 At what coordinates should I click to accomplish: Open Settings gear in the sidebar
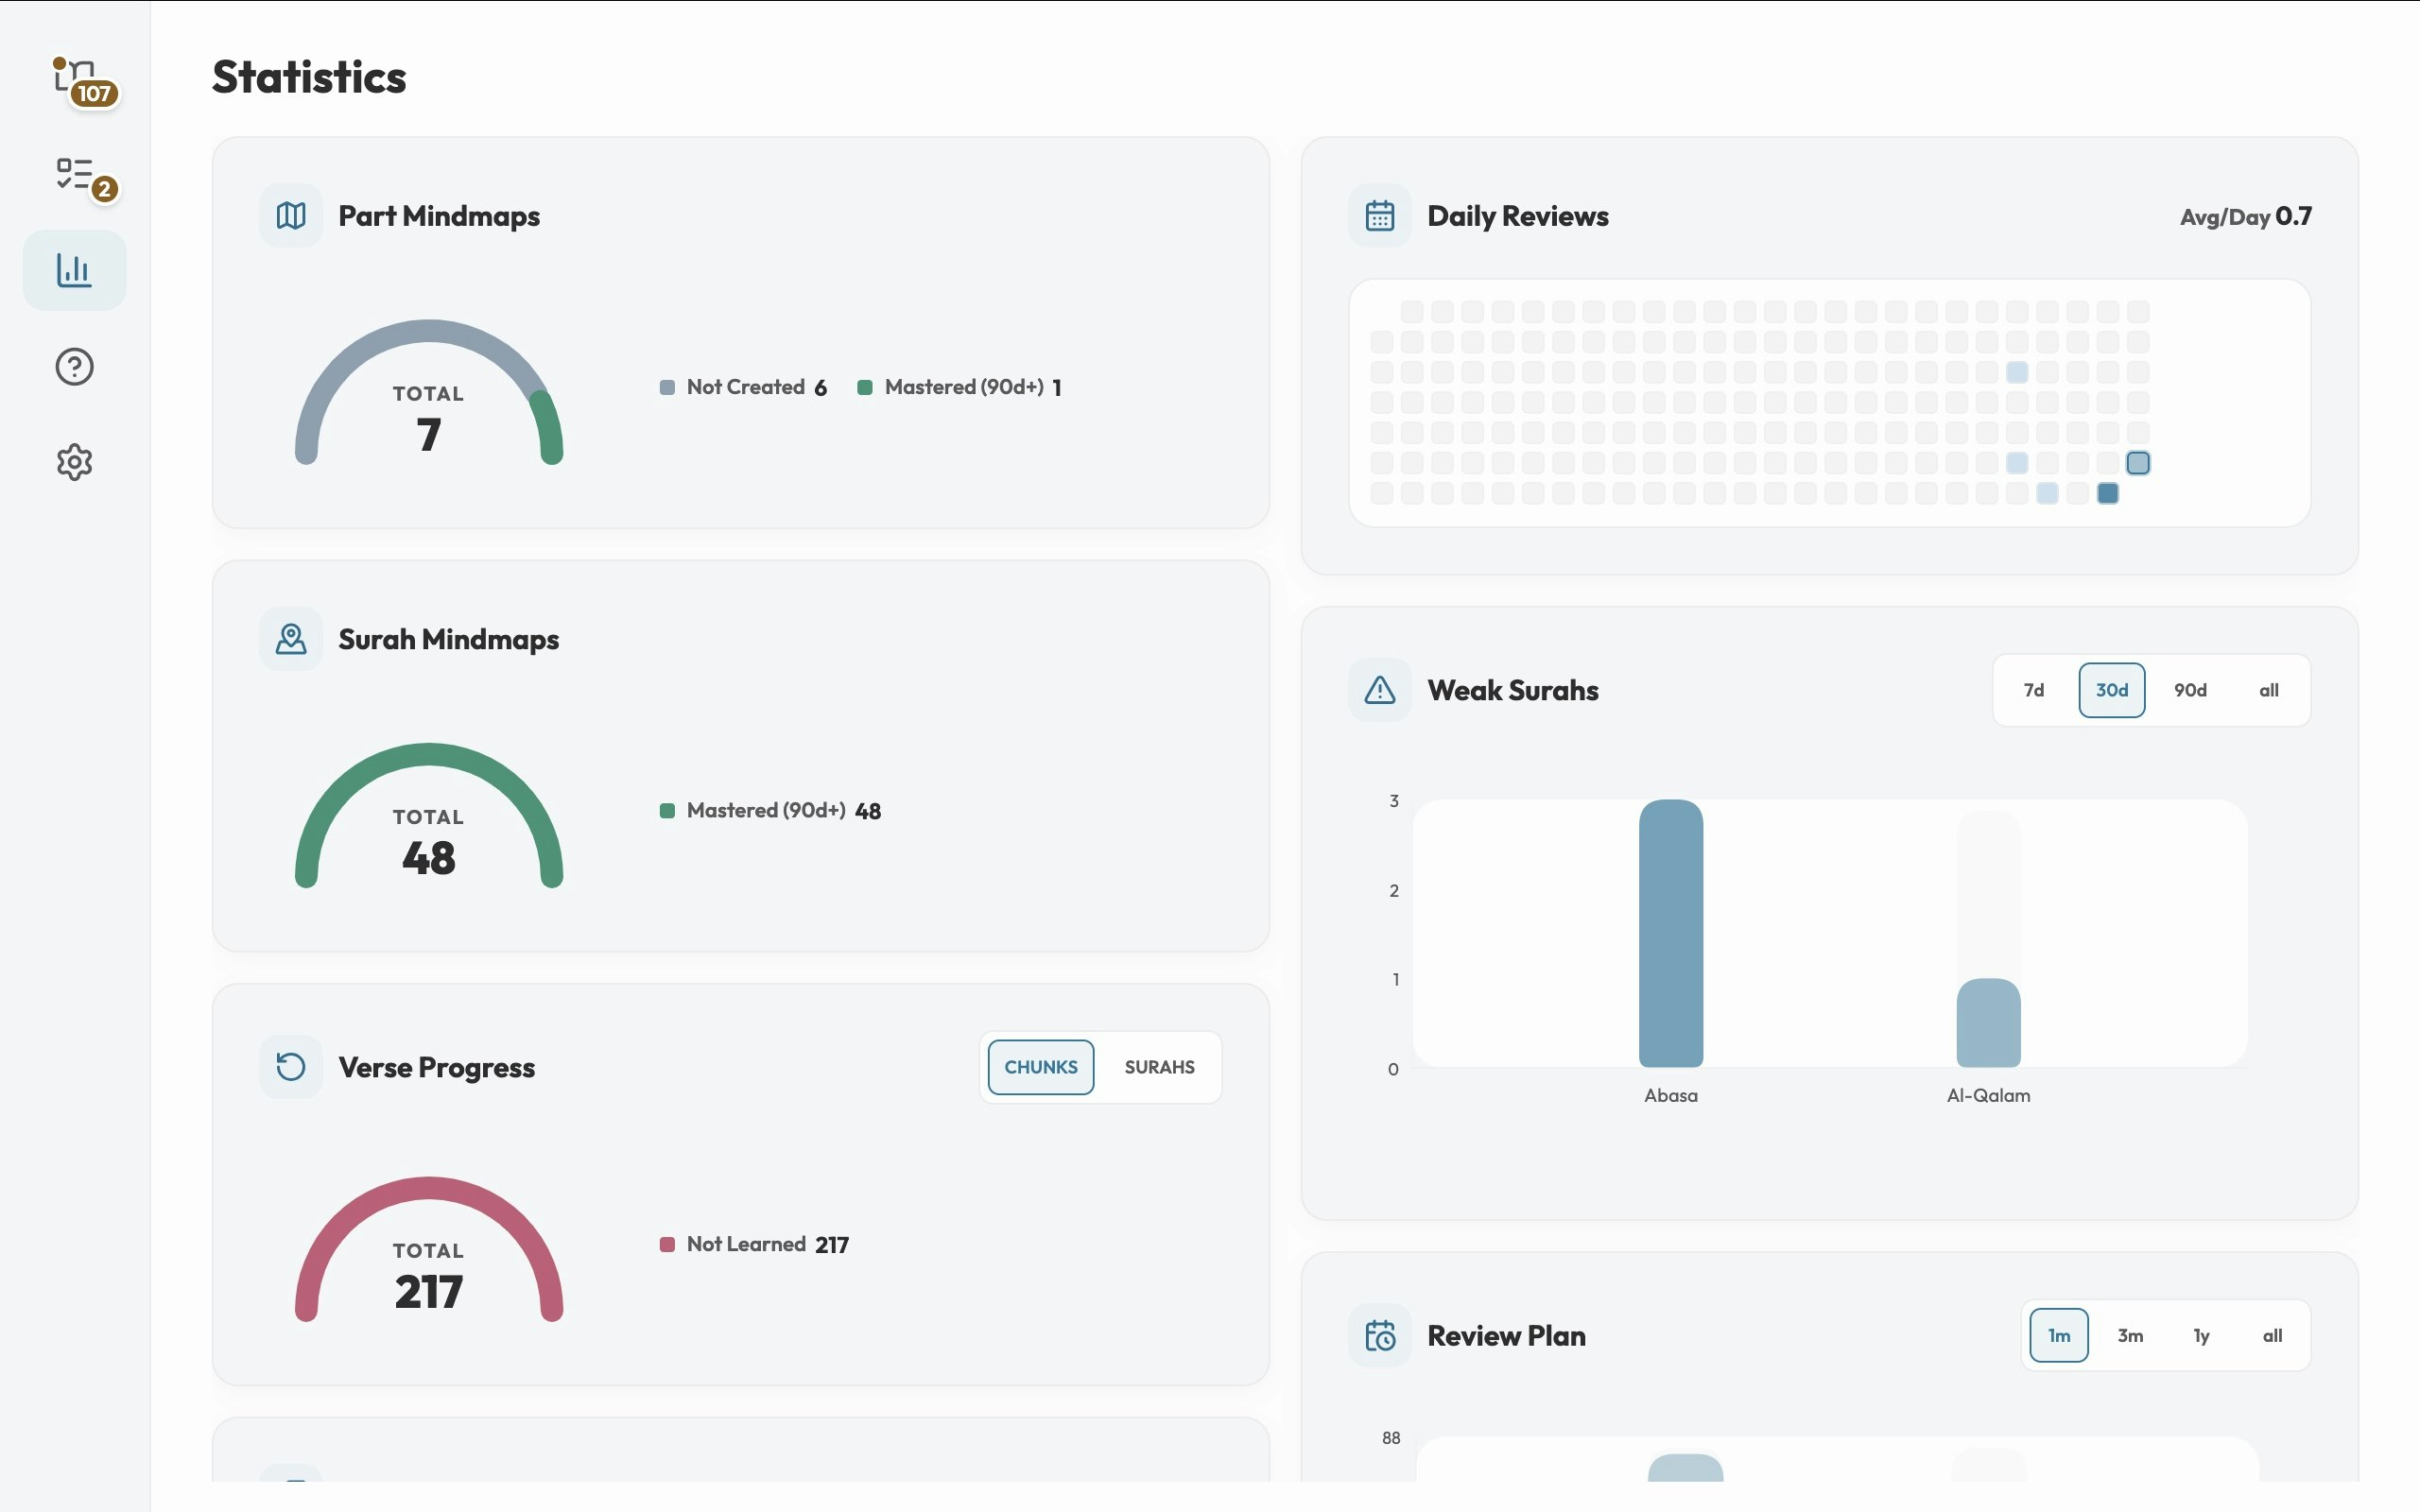tap(75, 462)
